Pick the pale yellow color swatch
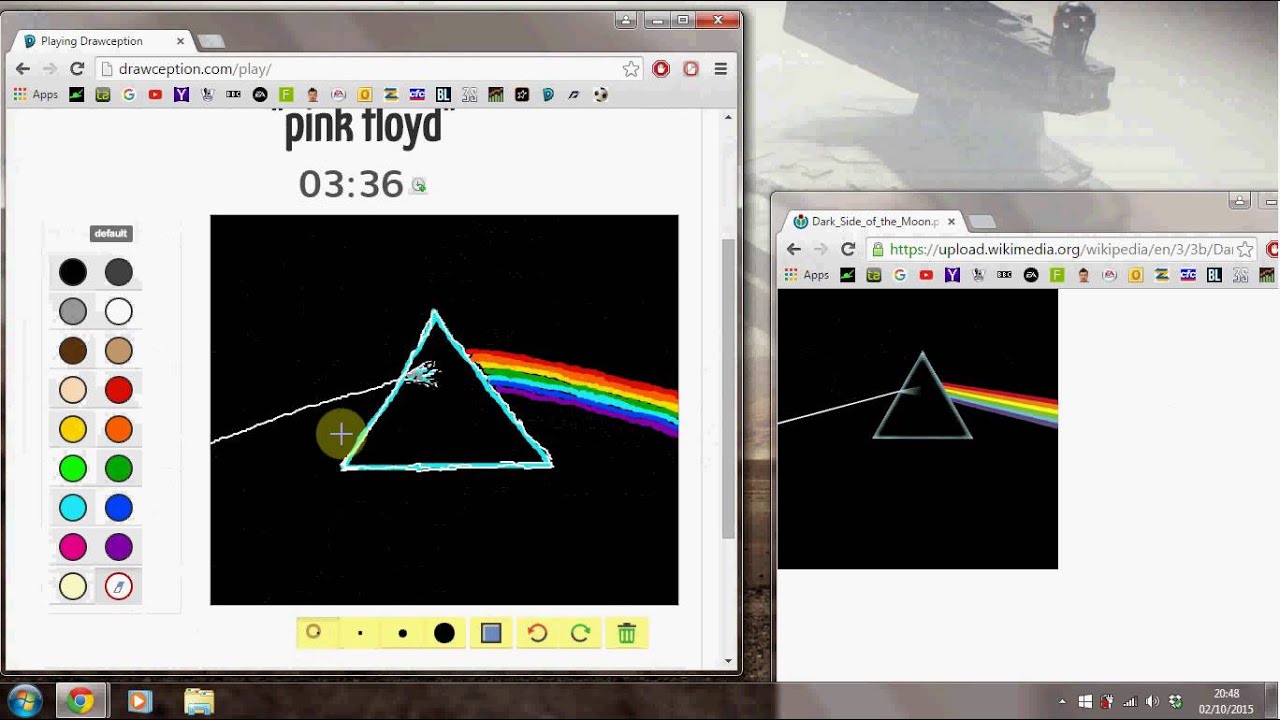The image size is (1280, 720). [73, 587]
